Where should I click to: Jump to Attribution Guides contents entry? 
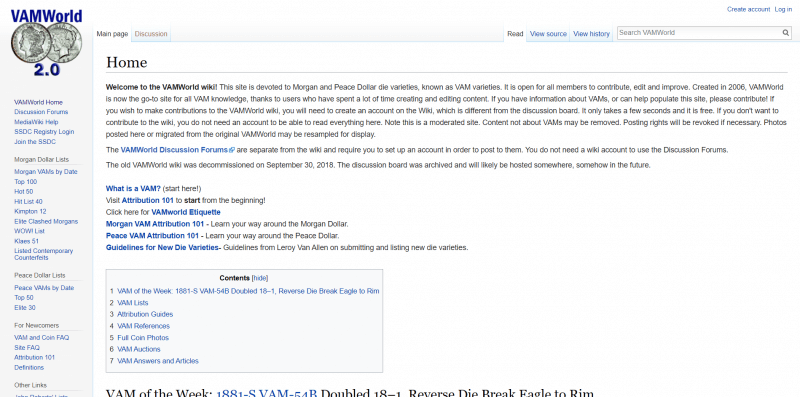pyautogui.click(x=145, y=314)
